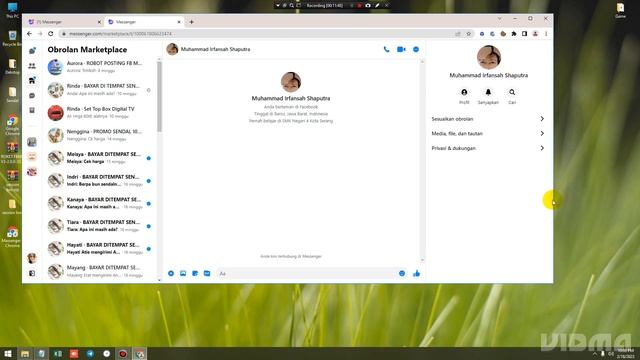The image size is (640, 360).
Task: Click your profile avatar in sidebar bottom
Action: 32,258
